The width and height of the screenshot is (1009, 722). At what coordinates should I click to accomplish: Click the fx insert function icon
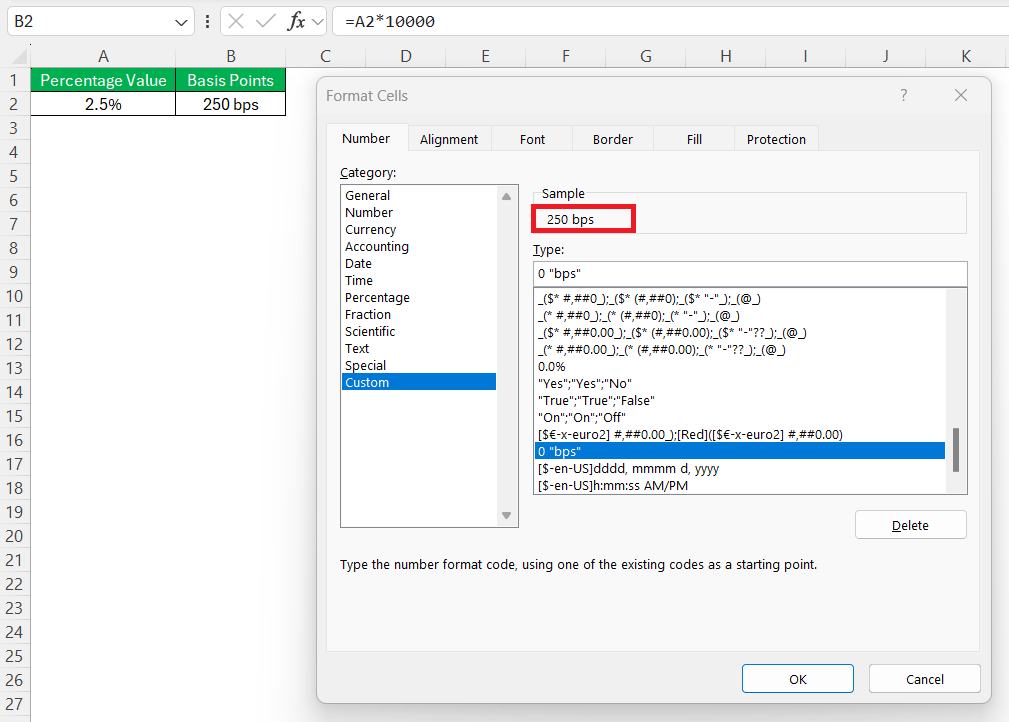pos(296,22)
